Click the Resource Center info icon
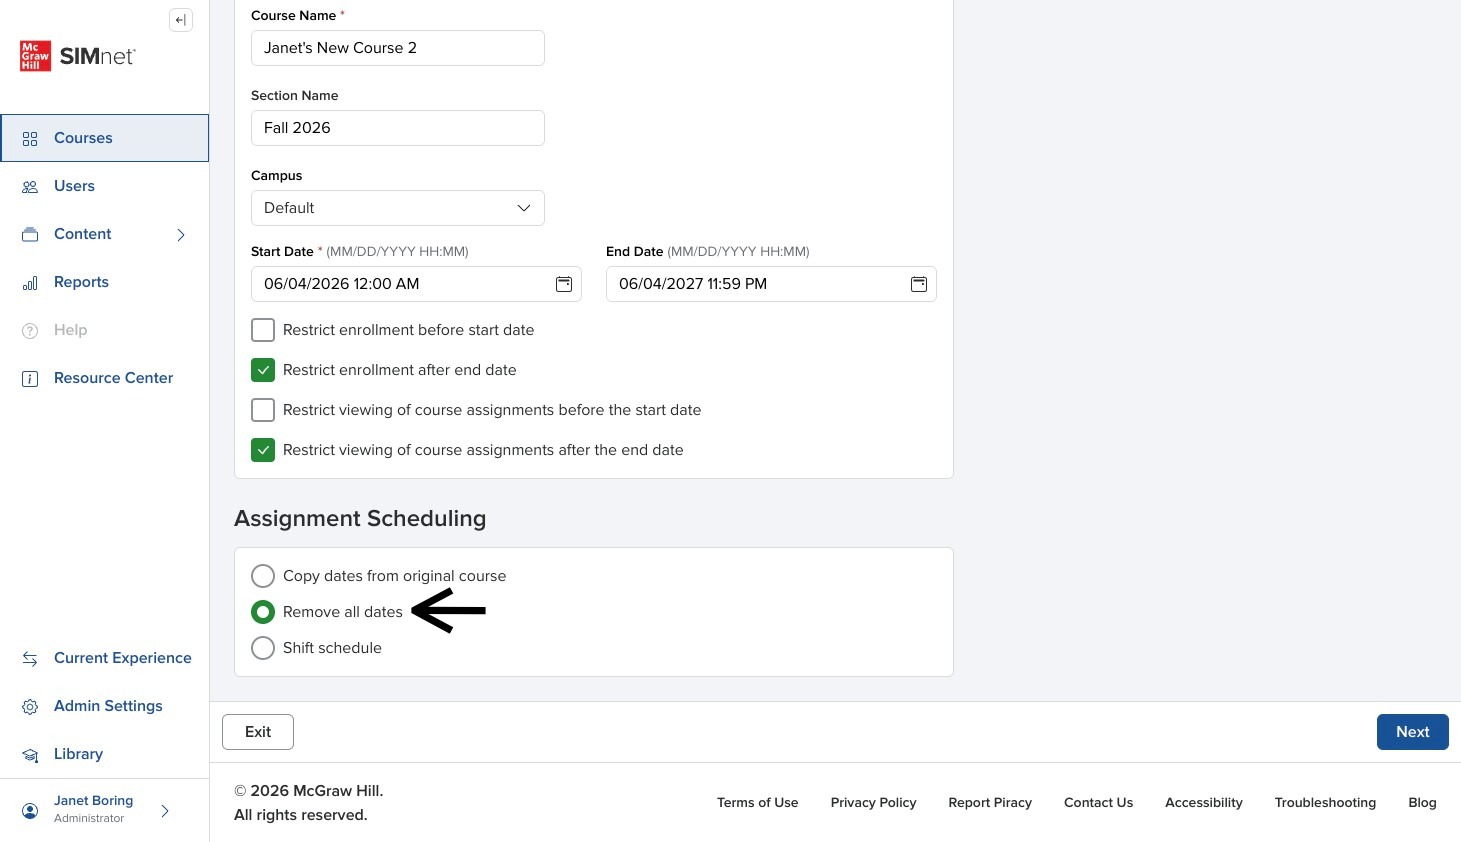This screenshot has width=1461, height=842. point(30,379)
